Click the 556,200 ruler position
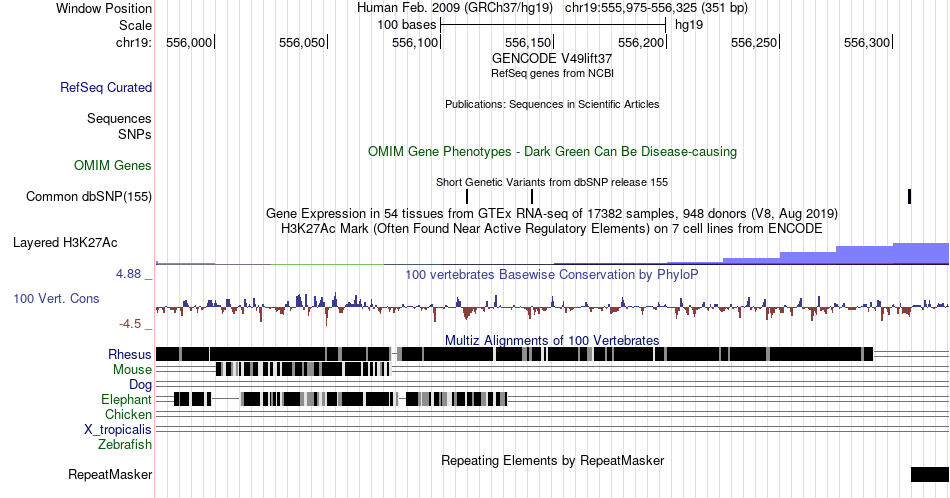The width and height of the screenshot is (950, 498). pos(641,42)
